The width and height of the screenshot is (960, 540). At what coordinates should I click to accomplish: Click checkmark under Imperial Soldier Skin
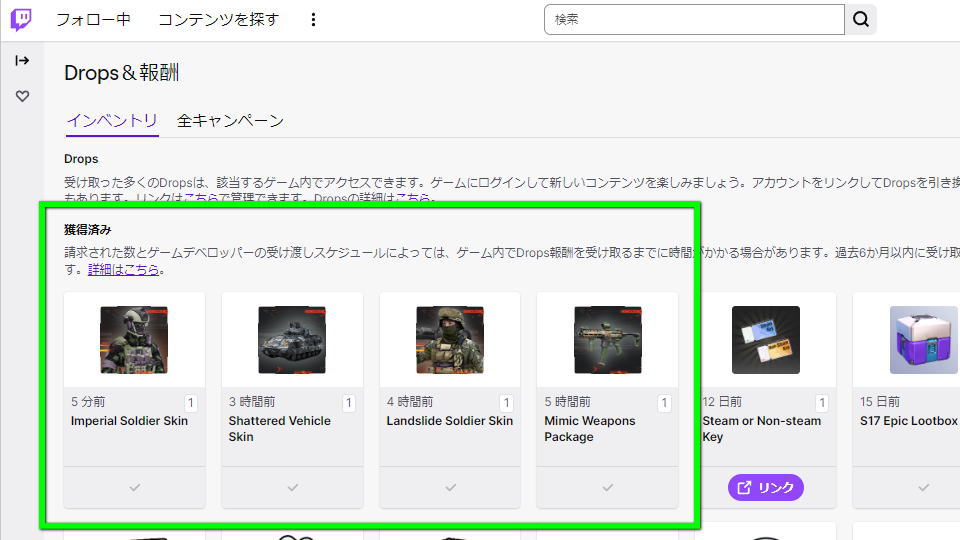click(135, 487)
